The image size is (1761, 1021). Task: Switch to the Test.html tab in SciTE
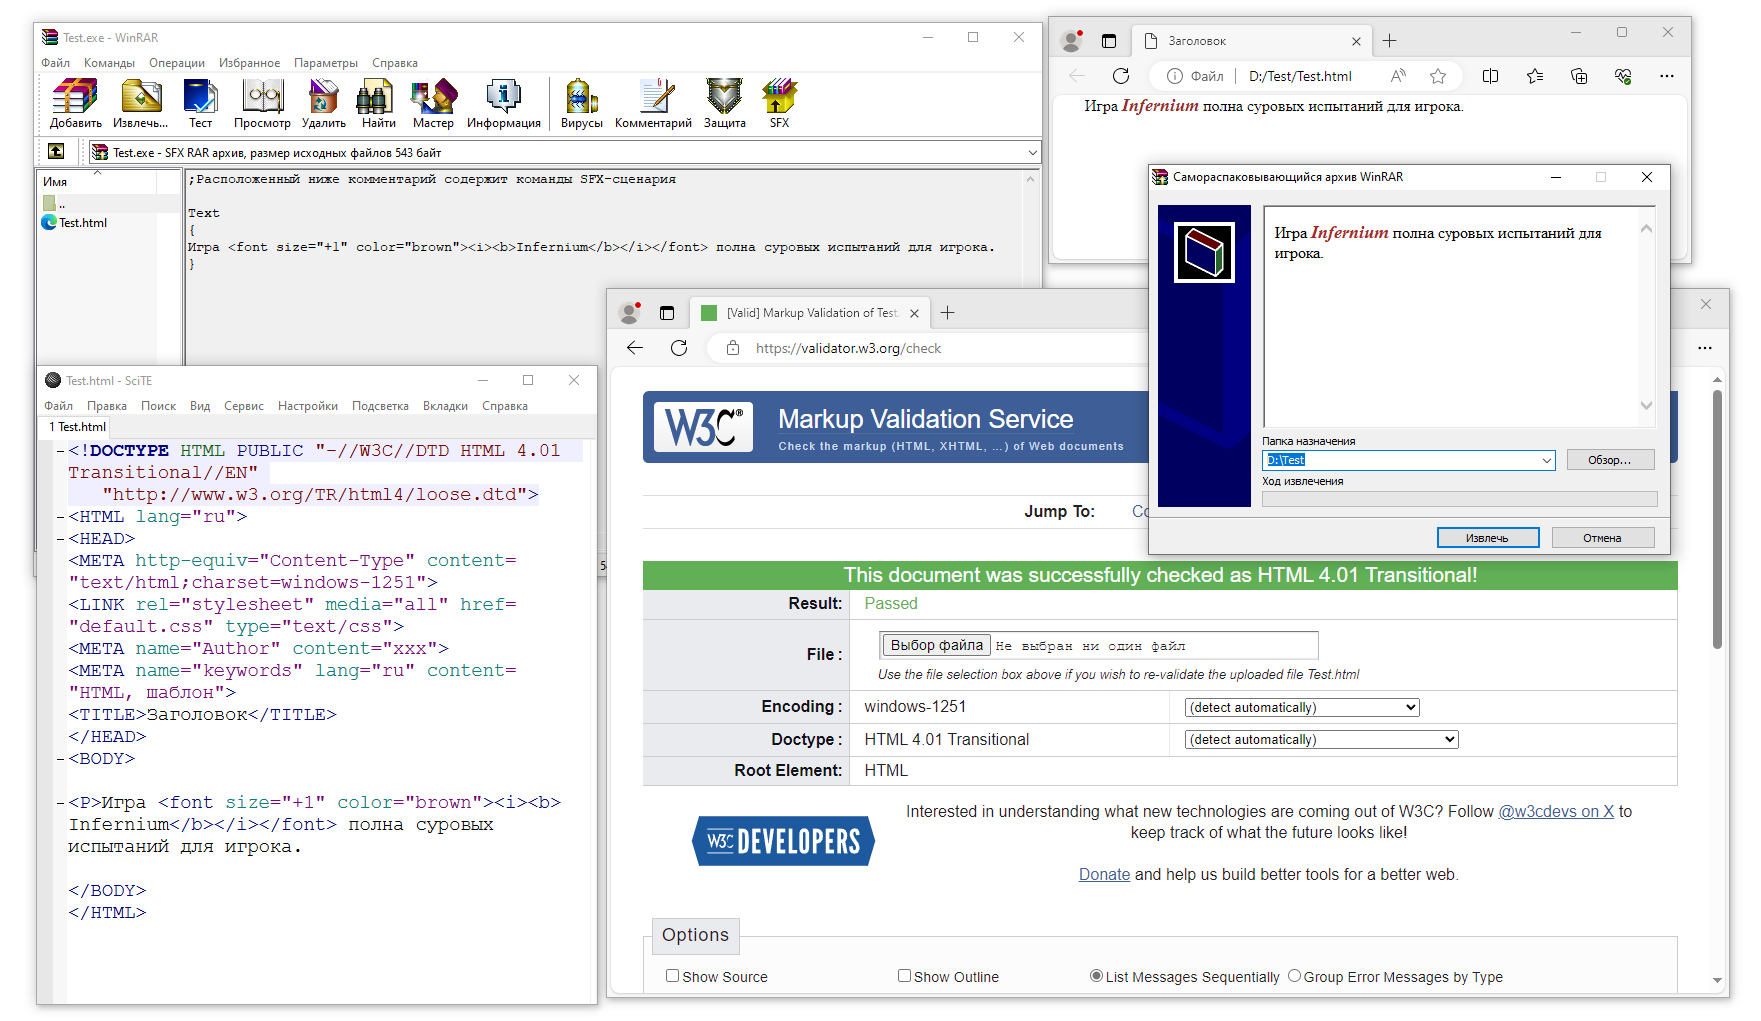point(78,427)
